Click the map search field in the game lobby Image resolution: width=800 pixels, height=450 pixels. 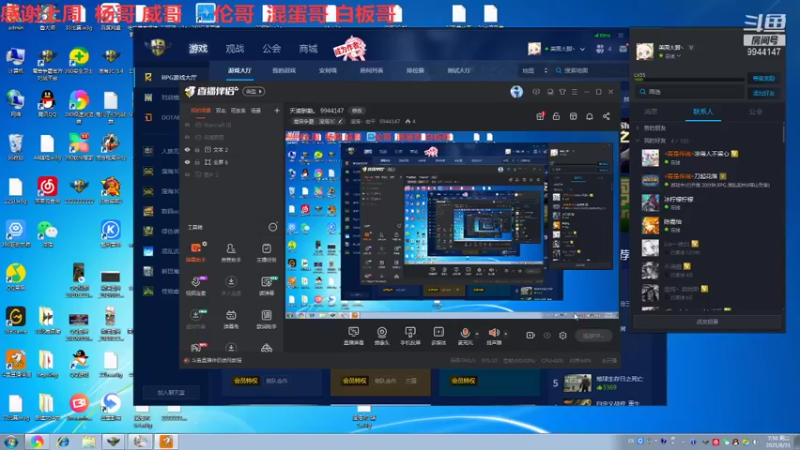(591, 70)
